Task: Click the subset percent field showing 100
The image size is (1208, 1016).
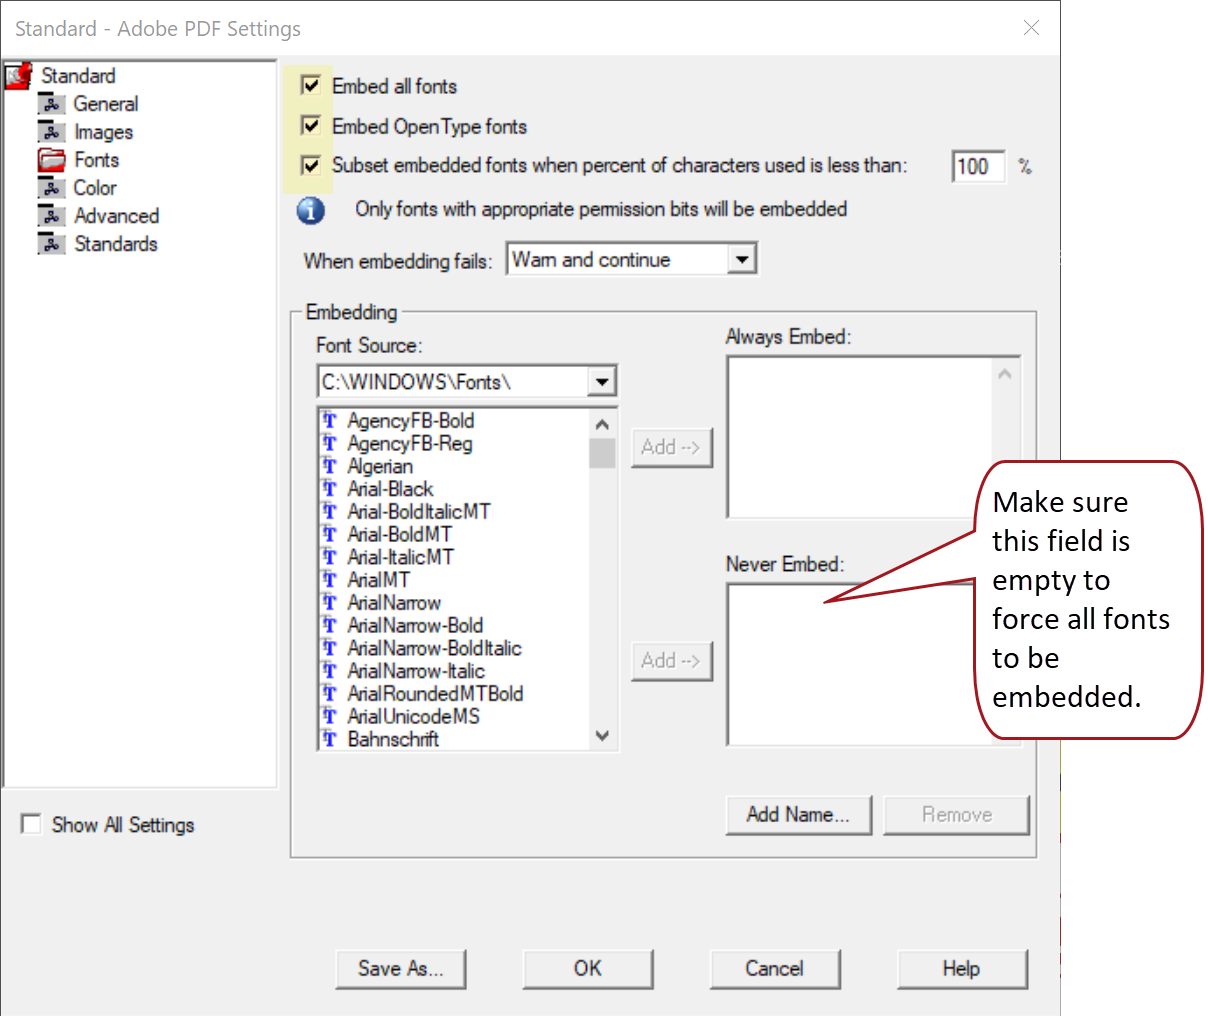Action: tap(978, 166)
